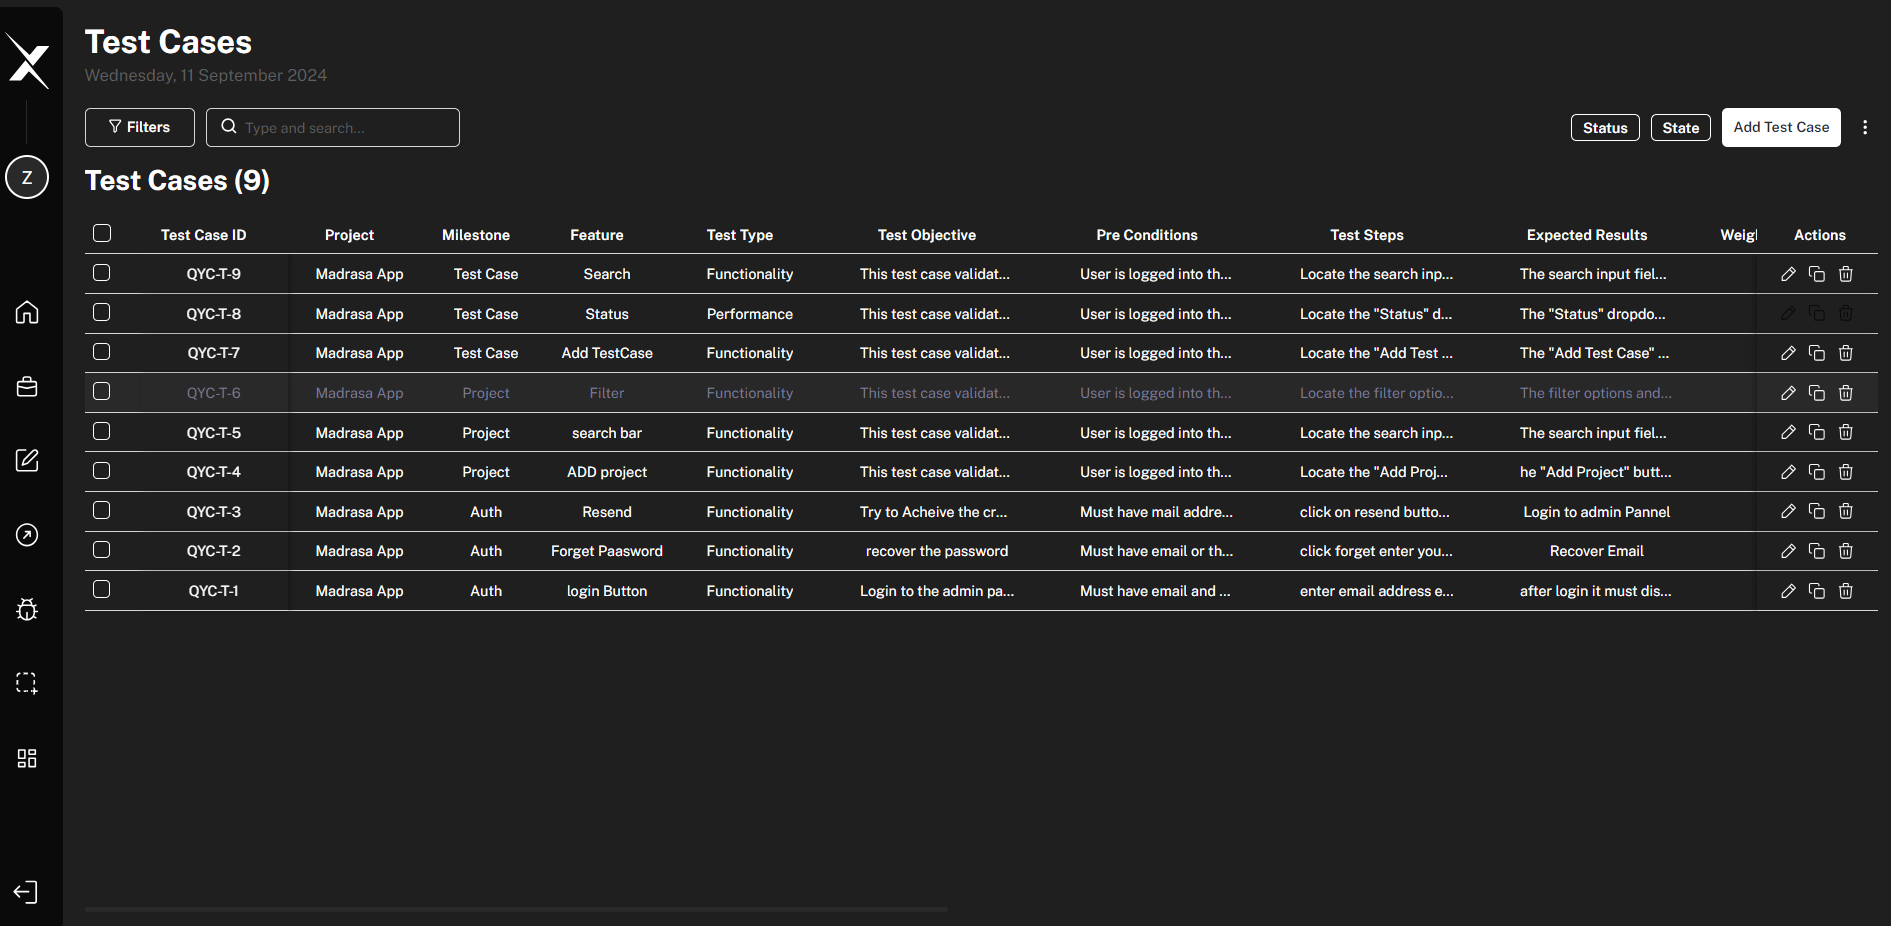Edit test case QYC-T-3

(x=1788, y=511)
